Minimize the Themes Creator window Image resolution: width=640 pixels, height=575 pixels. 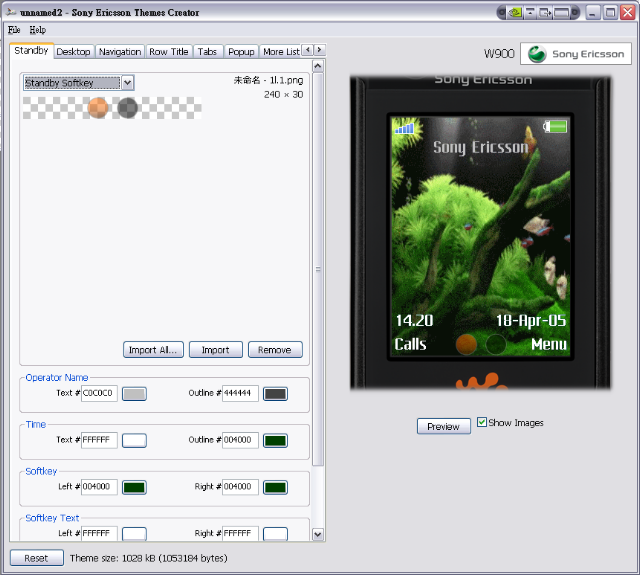tap(593, 13)
